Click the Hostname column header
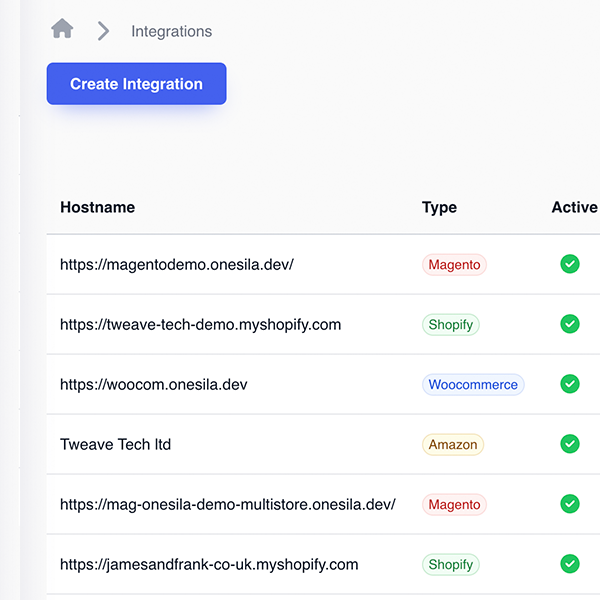 pos(97,207)
